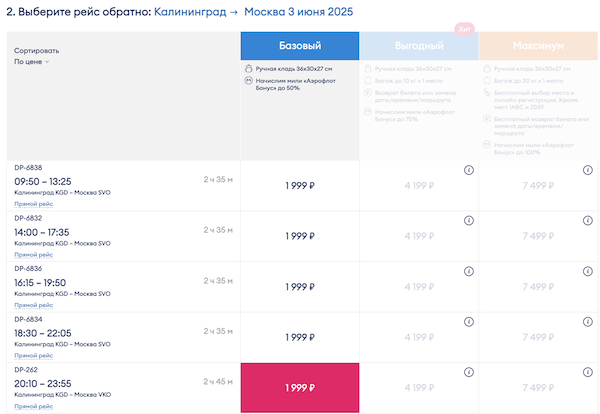
Task: Choose the Максимум fare header
Action: point(537,46)
